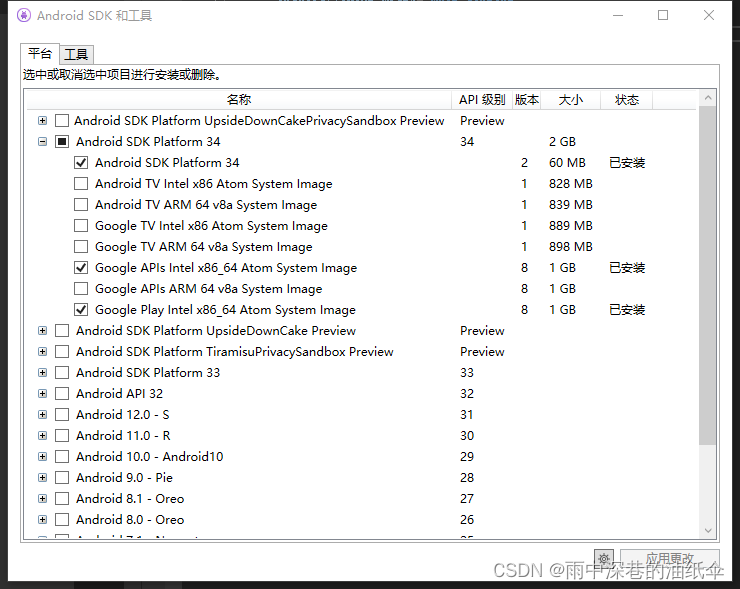Uncheck Google Play Intel x86_64 Atom System Image

(x=81, y=310)
